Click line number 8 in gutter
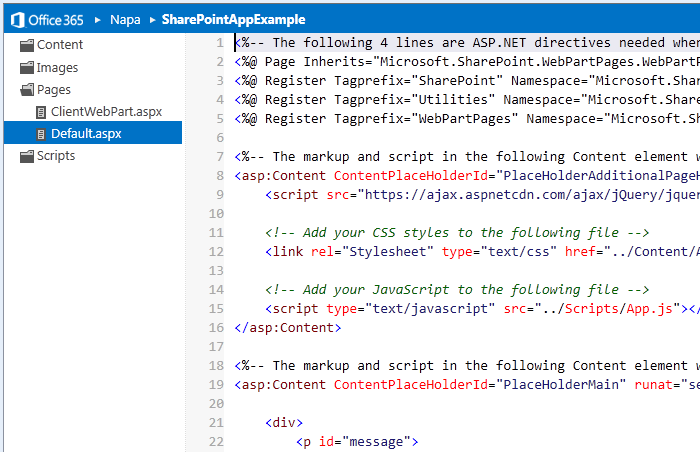Viewport: 700px width, 452px height. (x=220, y=176)
